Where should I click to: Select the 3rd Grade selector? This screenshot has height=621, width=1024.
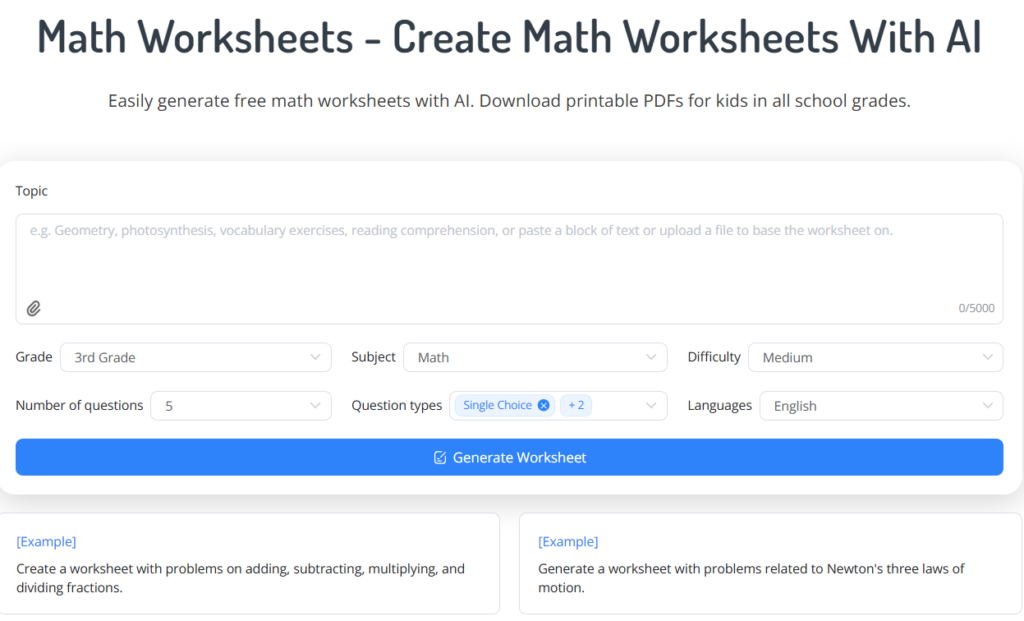coord(195,357)
